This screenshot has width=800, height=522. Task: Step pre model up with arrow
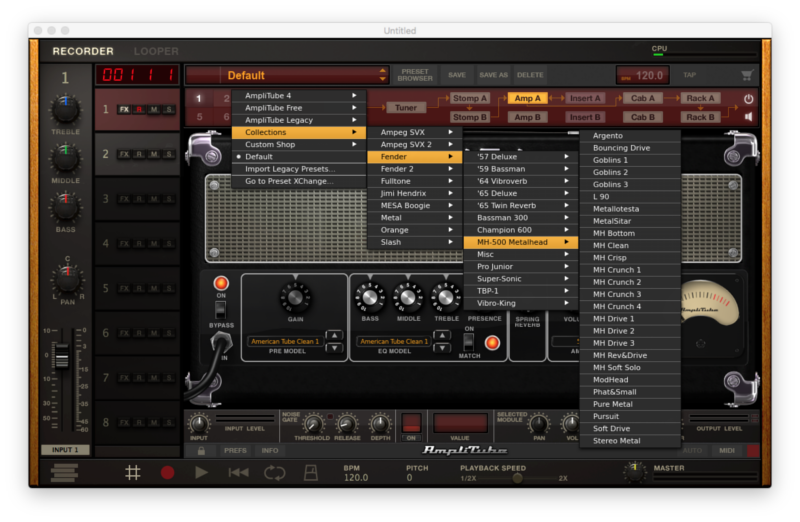(334, 335)
